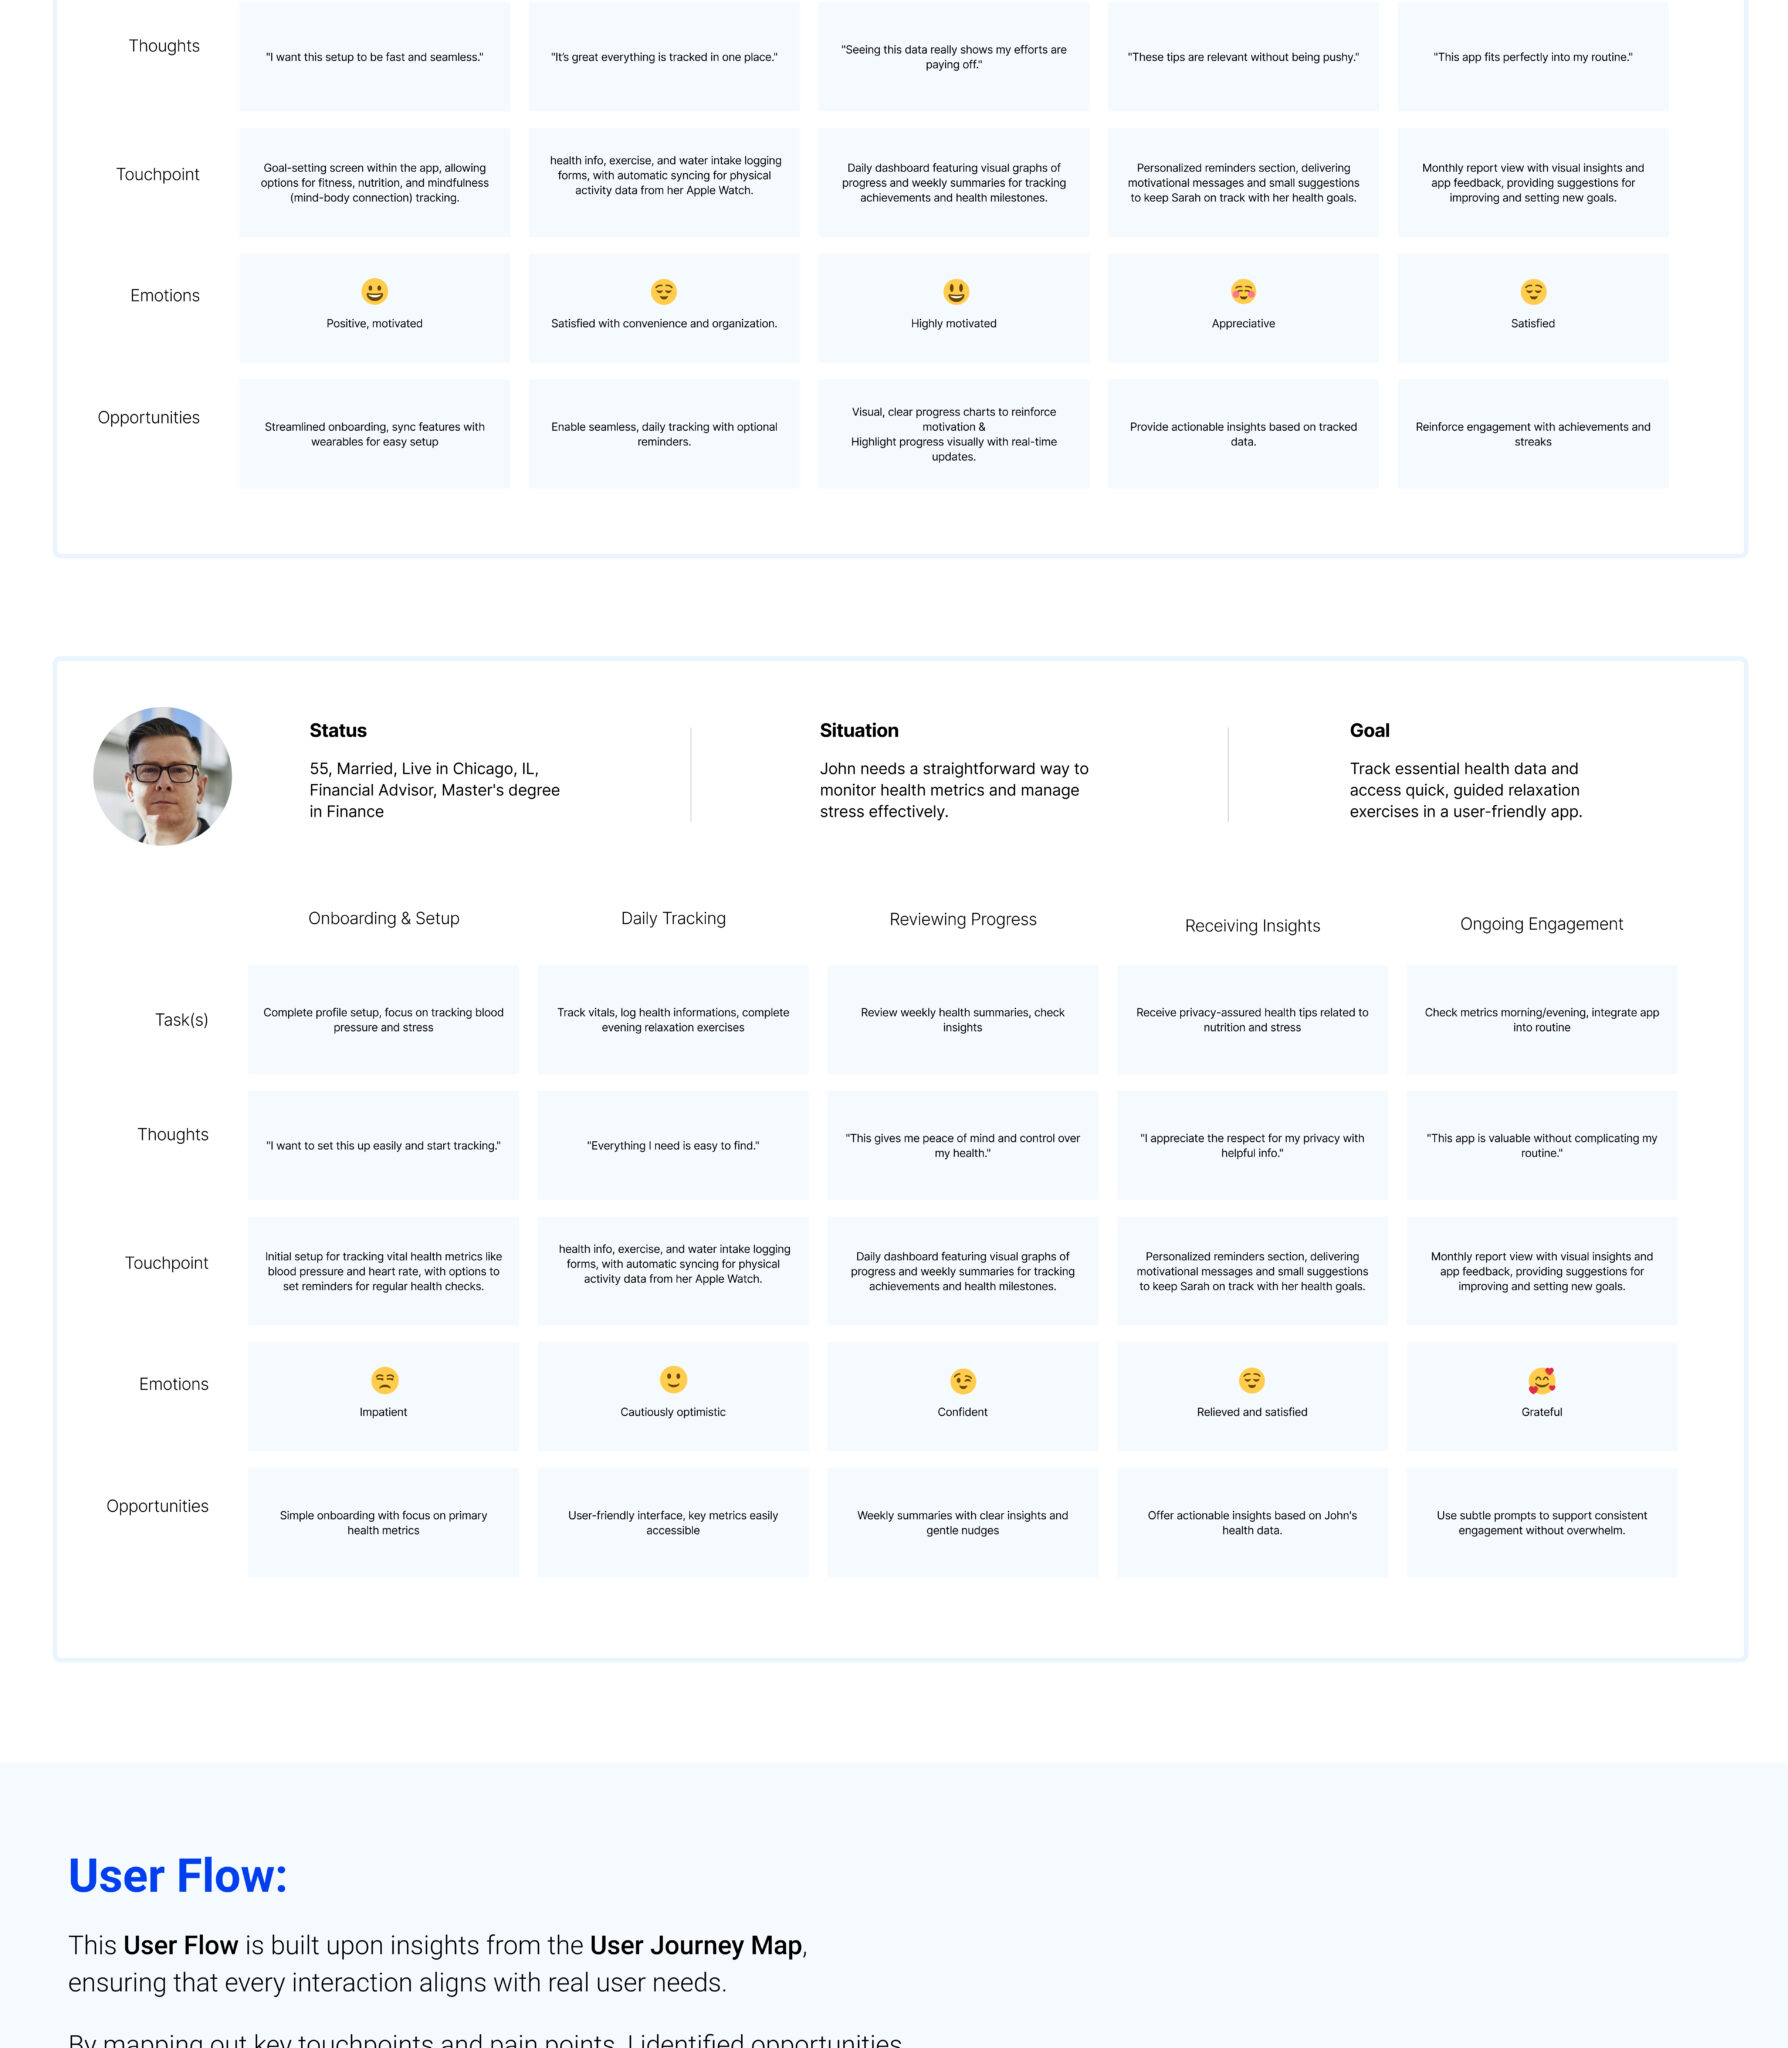
Task: Click the Highly motivated emoji
Action: (956, 291)
